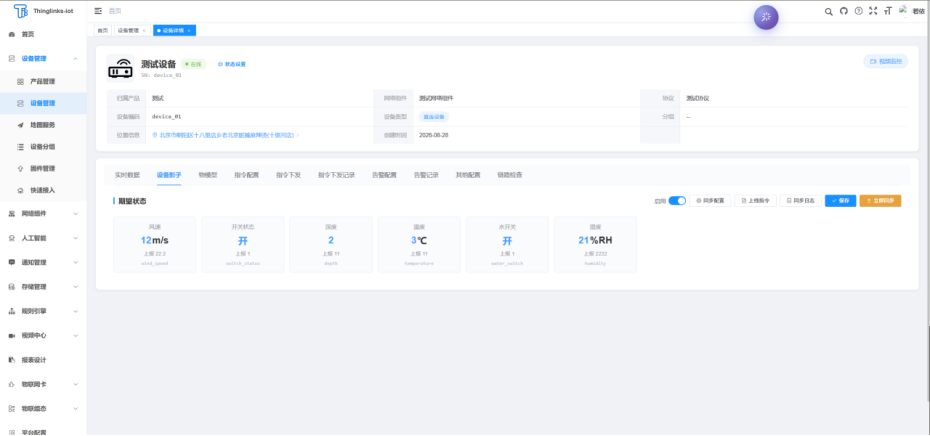Select the 风速 12m/s card
This screenshot has width=930, height=436.
(154, 244)
